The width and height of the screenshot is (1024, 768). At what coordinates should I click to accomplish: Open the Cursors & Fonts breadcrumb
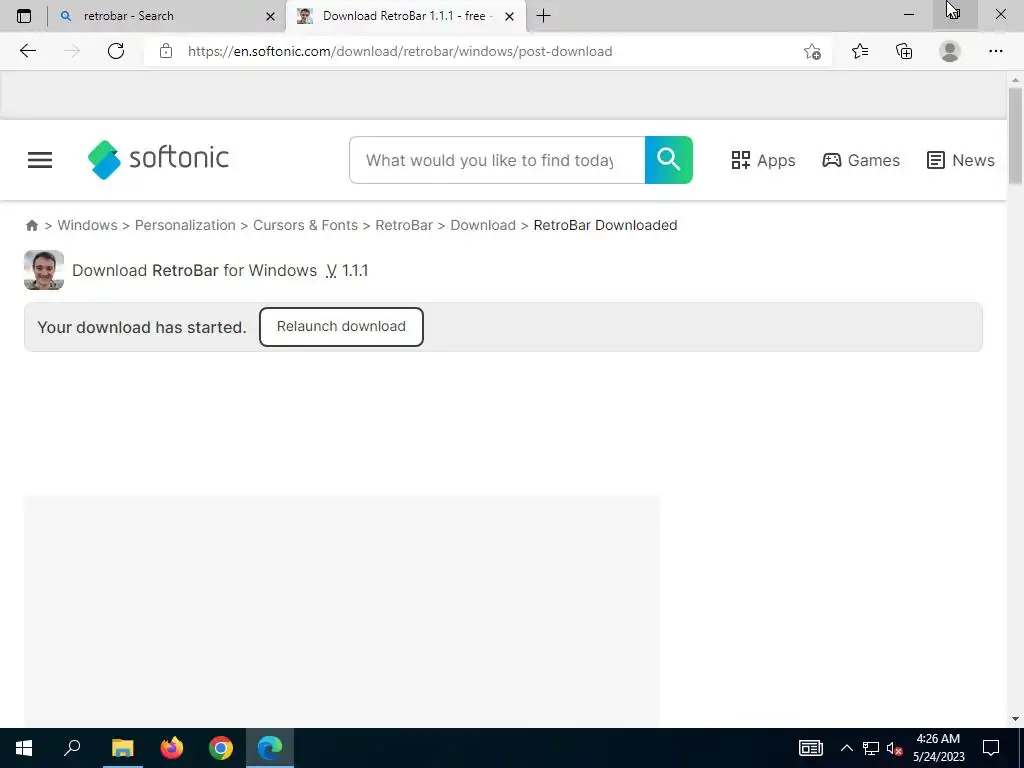point(306,225)
